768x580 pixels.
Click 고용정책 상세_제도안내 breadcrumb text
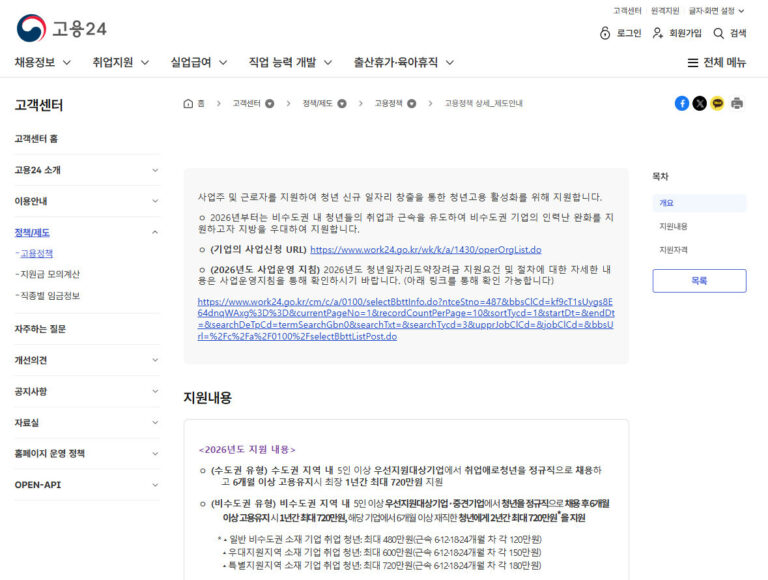pyautogui.click(x=483, y=103)
